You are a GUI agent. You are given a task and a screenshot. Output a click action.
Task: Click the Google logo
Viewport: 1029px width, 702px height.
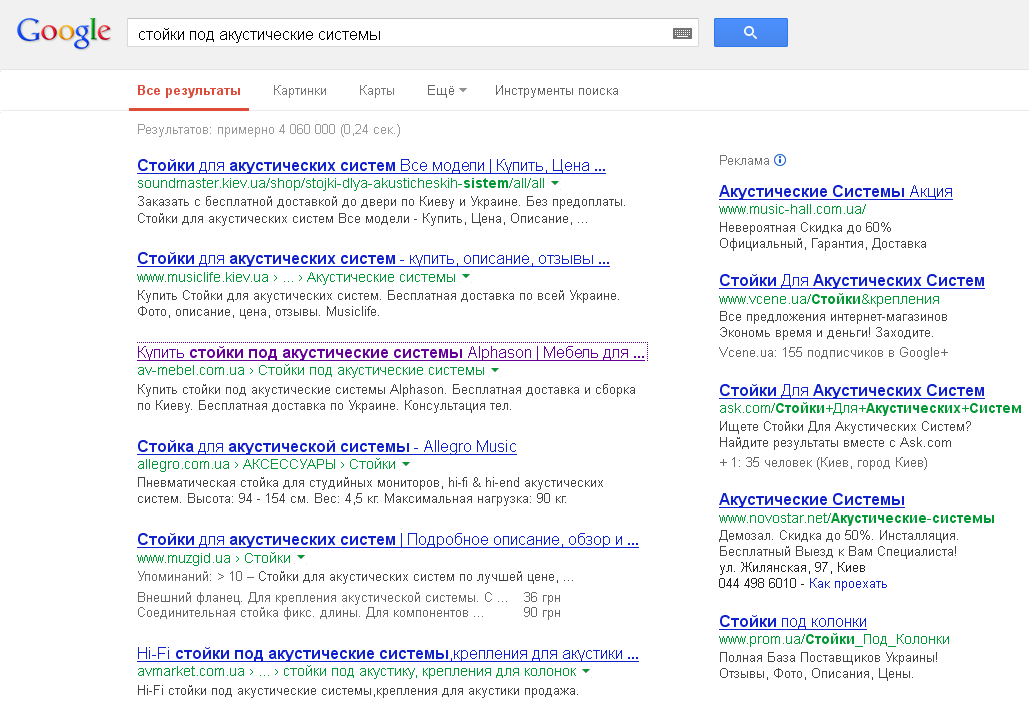click(64, 32)
